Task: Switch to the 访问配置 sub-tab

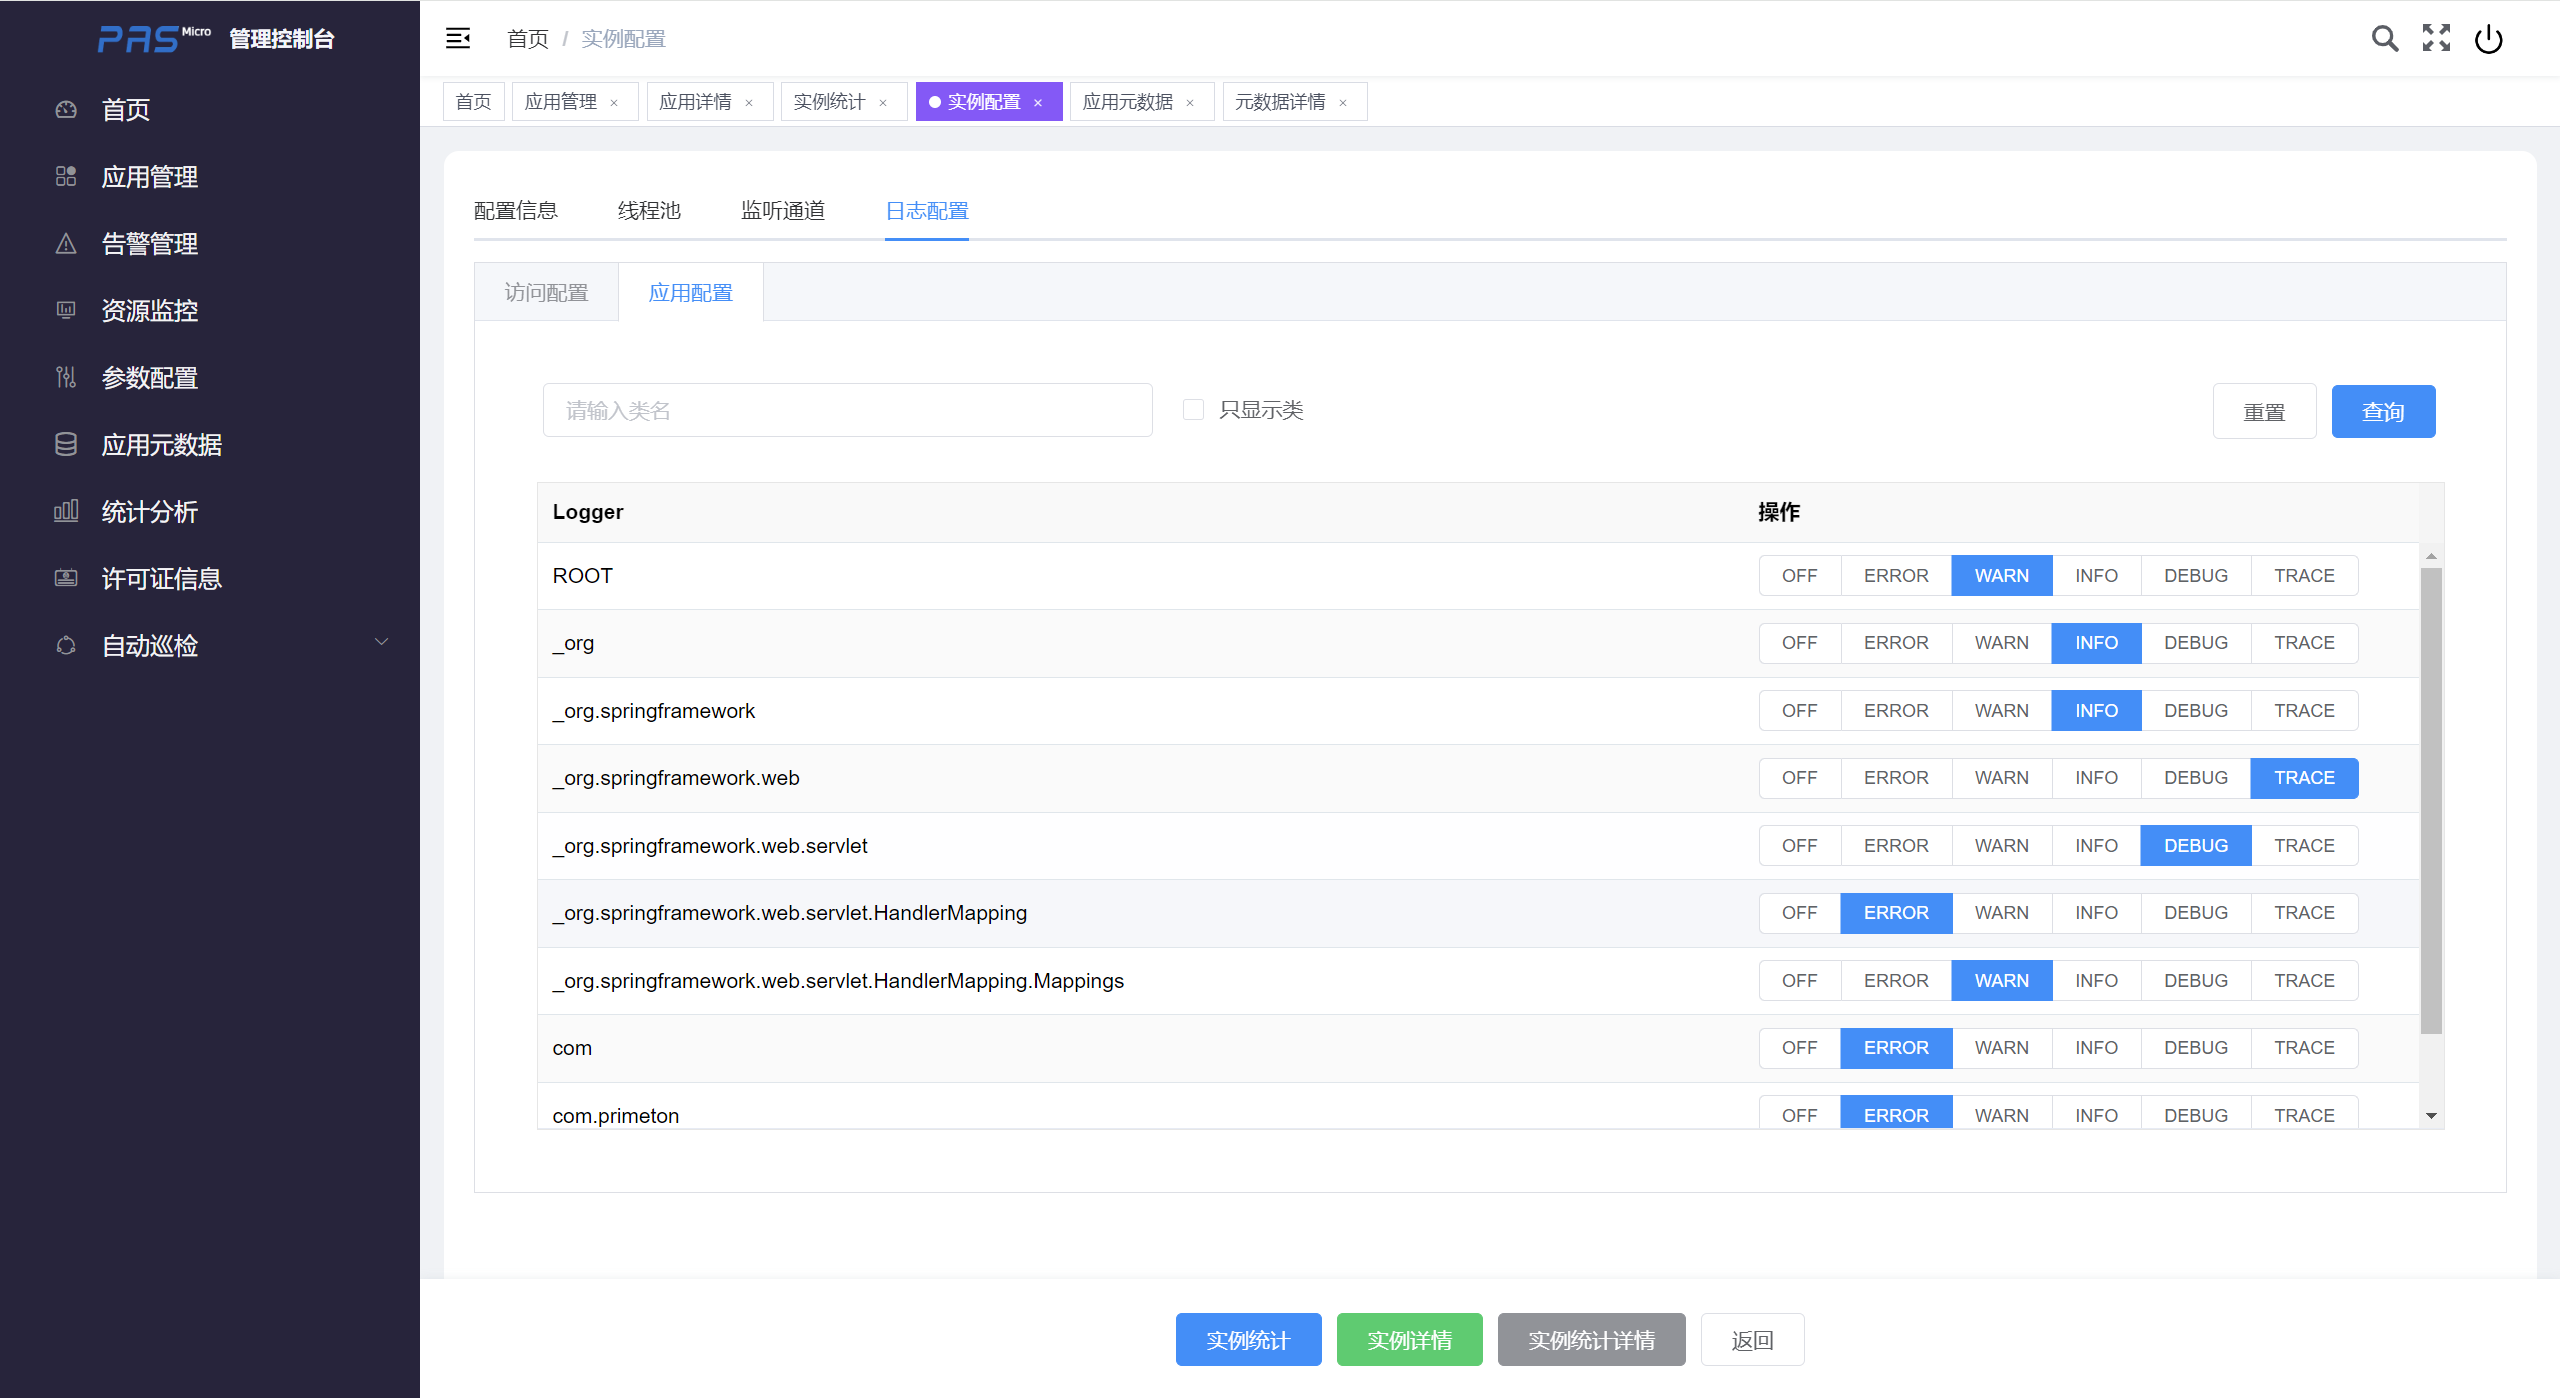Action: [546, 293]
